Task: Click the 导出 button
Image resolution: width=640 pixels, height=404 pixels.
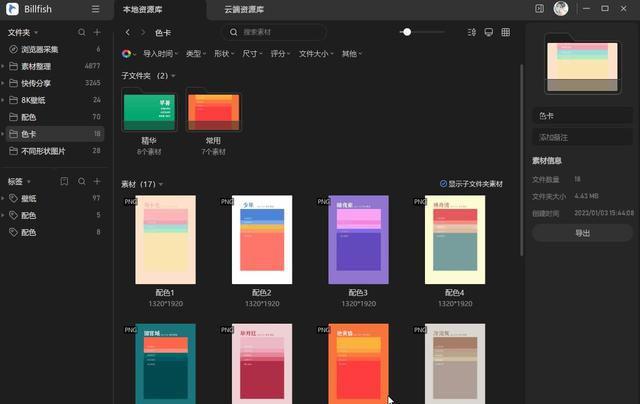Action: coord(582,233)
